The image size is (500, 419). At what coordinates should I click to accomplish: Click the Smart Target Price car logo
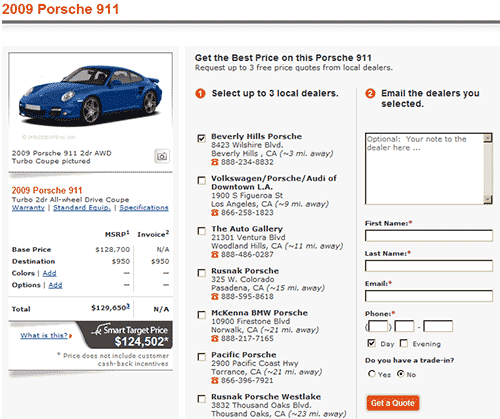(x=97, y=330)
